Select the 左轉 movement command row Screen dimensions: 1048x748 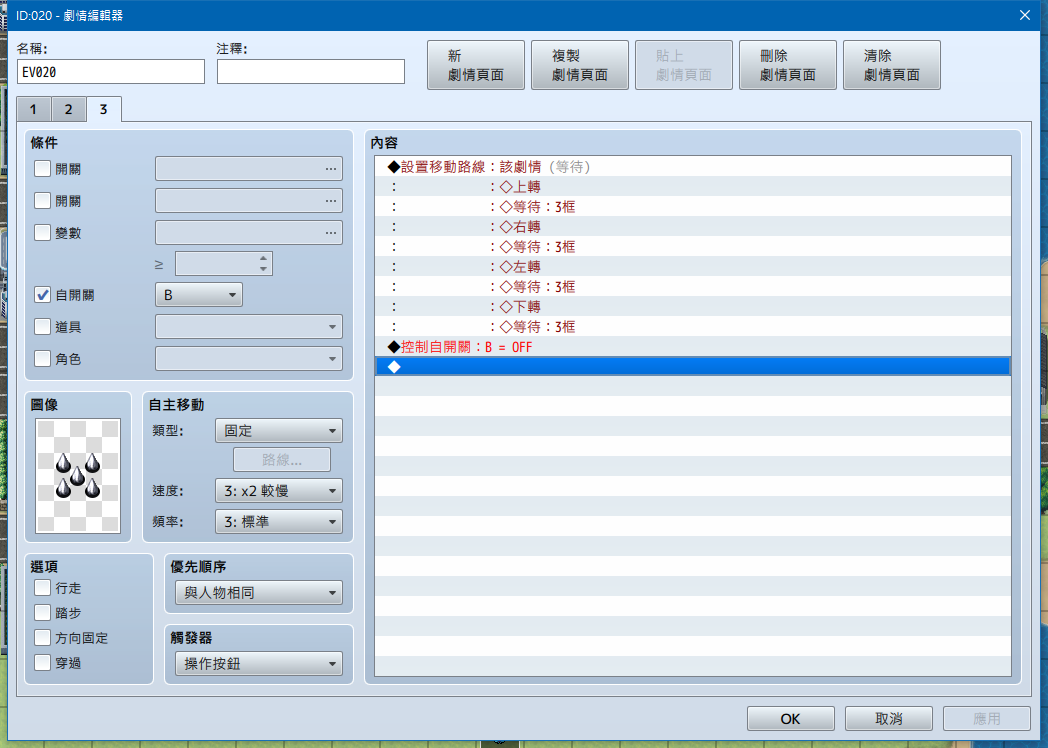[692, 267]
